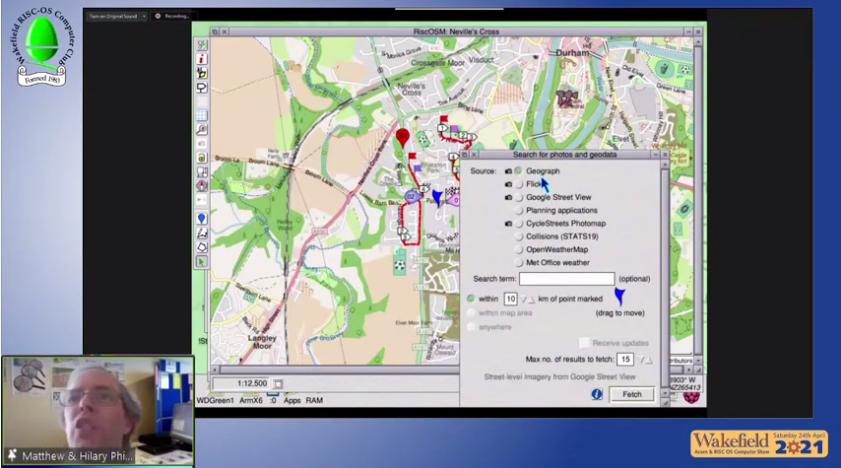Viewport: 841px width, 468px height.
Task: Select the signpost tool in map toolbar
Action: 202,87
